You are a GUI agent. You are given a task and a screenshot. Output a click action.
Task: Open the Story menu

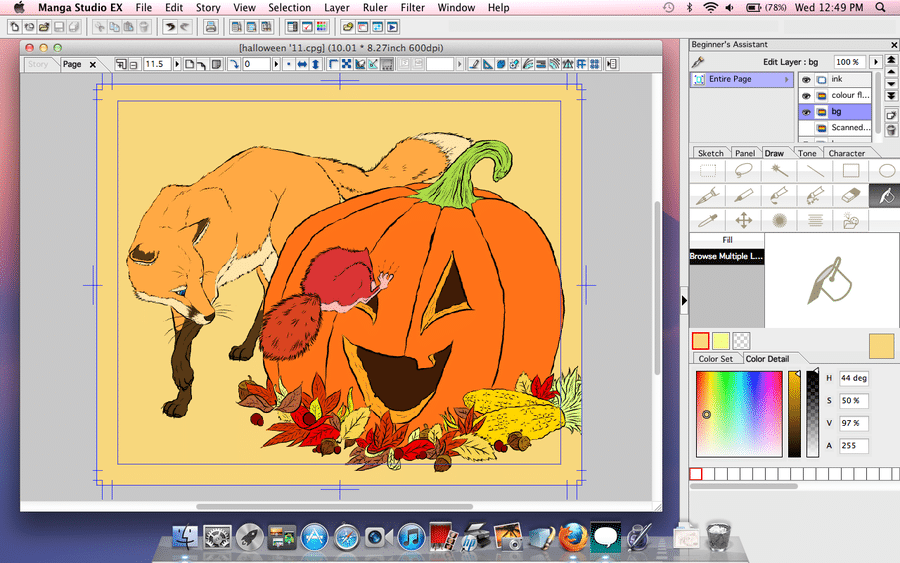pos(208,7)
